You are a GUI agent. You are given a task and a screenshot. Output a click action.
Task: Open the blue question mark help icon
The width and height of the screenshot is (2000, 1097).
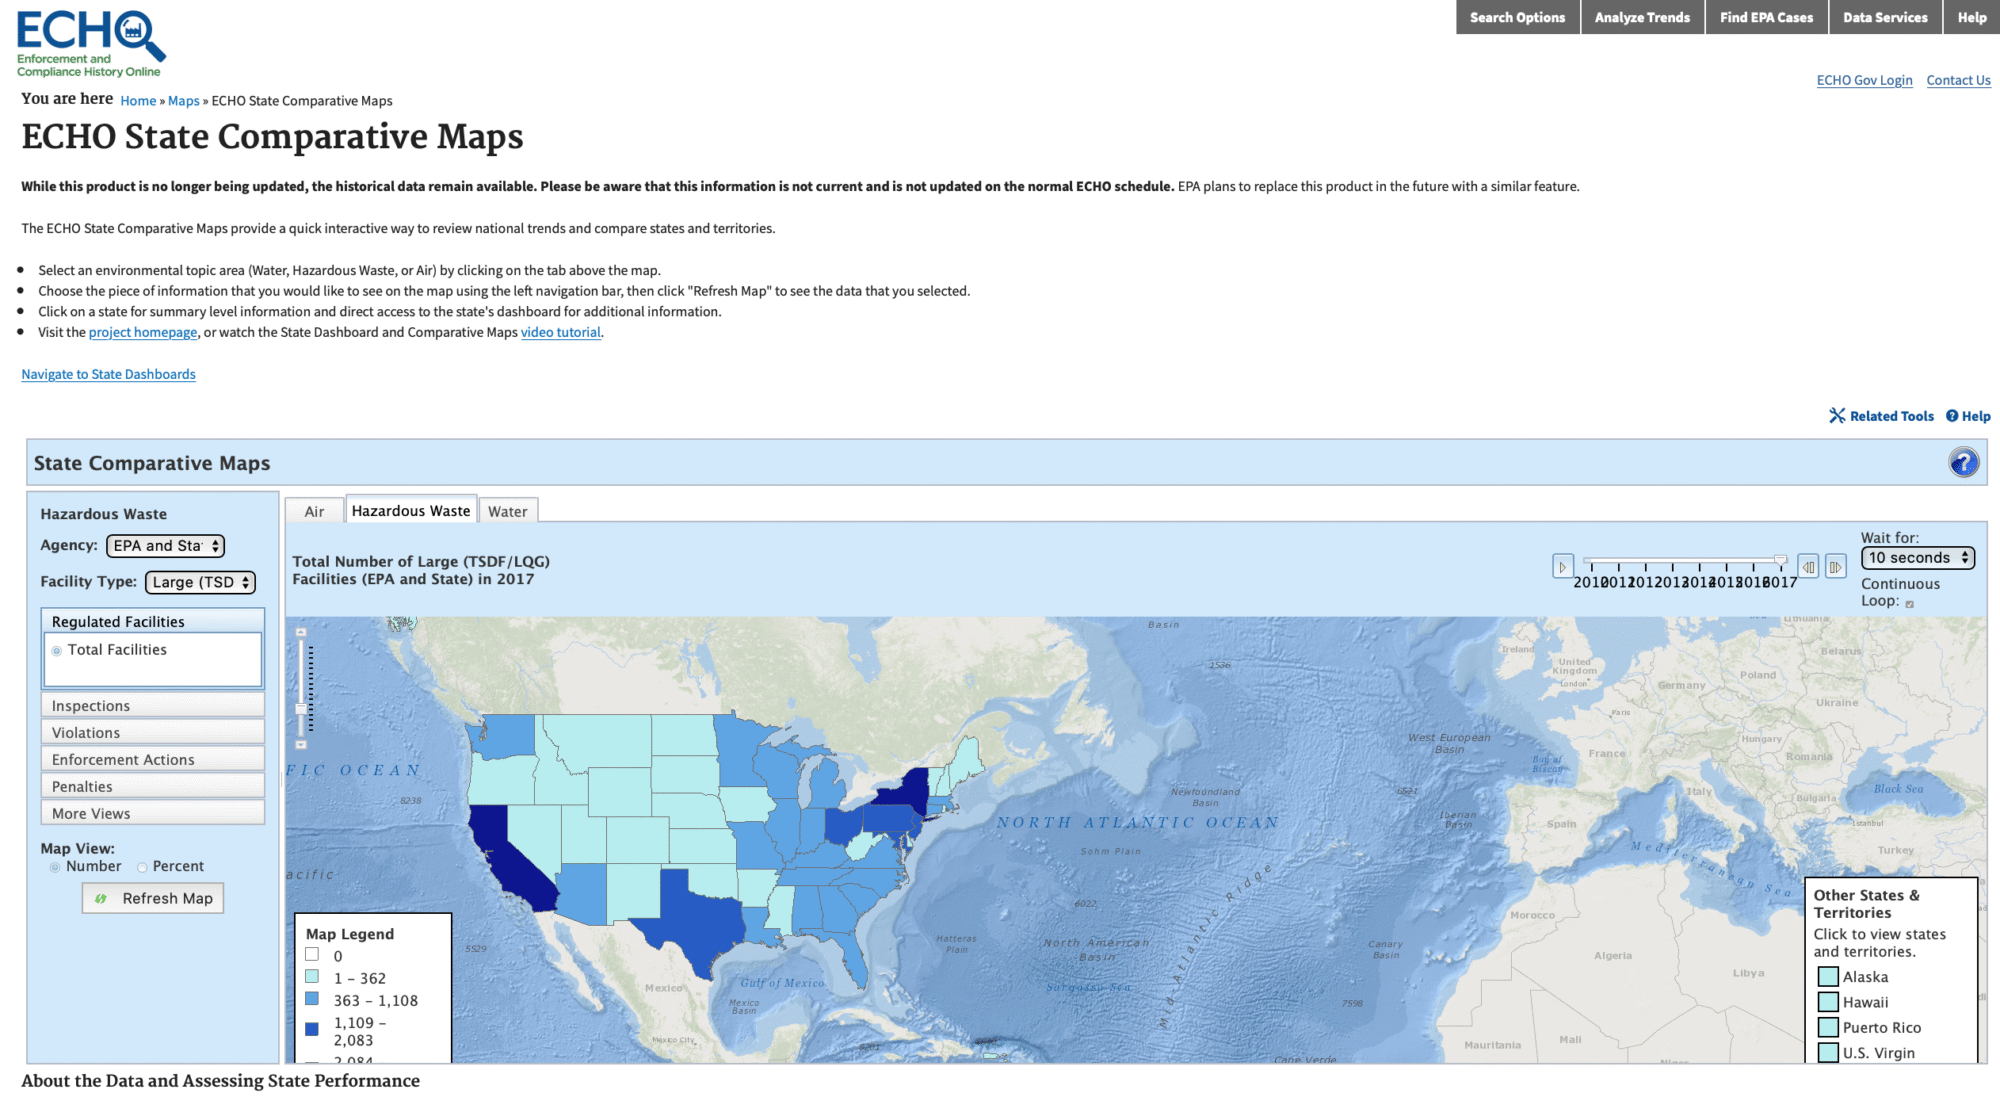[1963, 463]
